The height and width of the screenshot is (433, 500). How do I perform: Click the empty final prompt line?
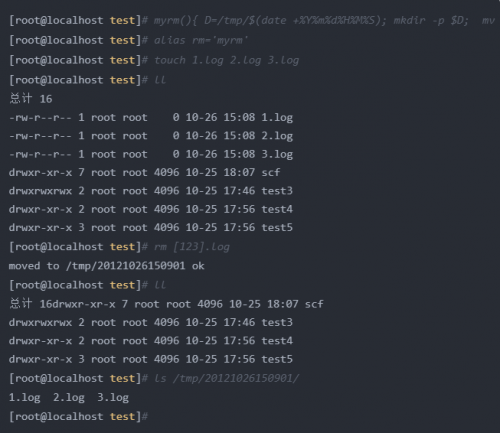[78, 417]
